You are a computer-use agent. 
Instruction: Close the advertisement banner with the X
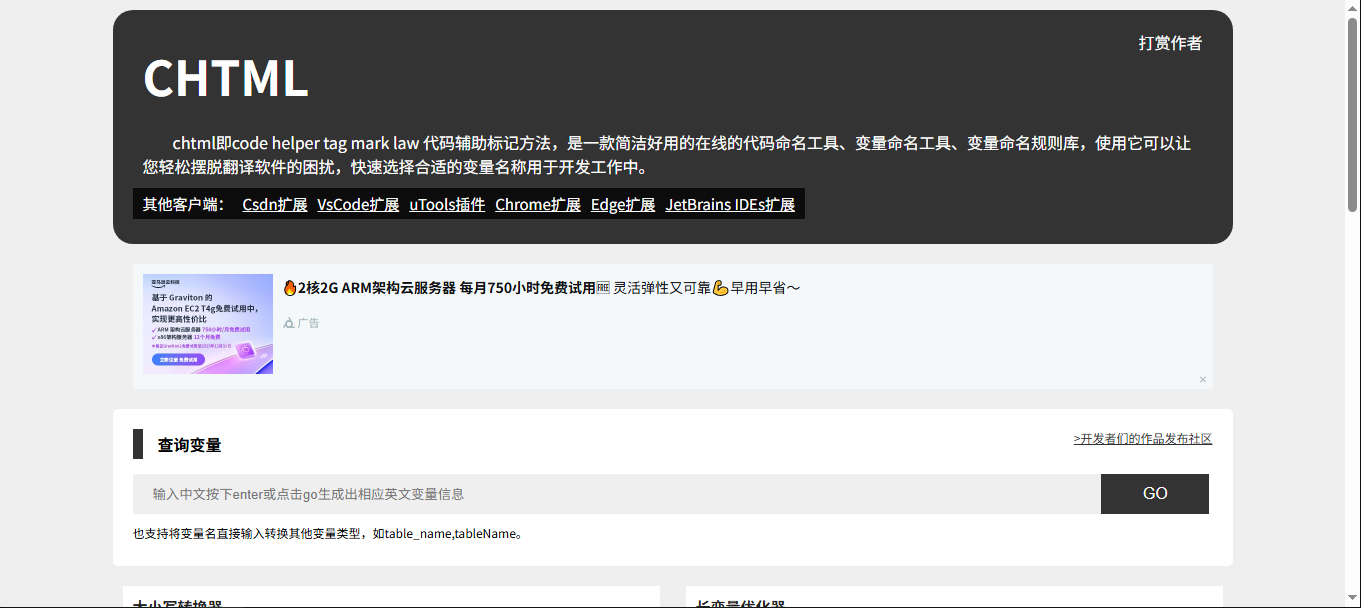[1203, 380]
